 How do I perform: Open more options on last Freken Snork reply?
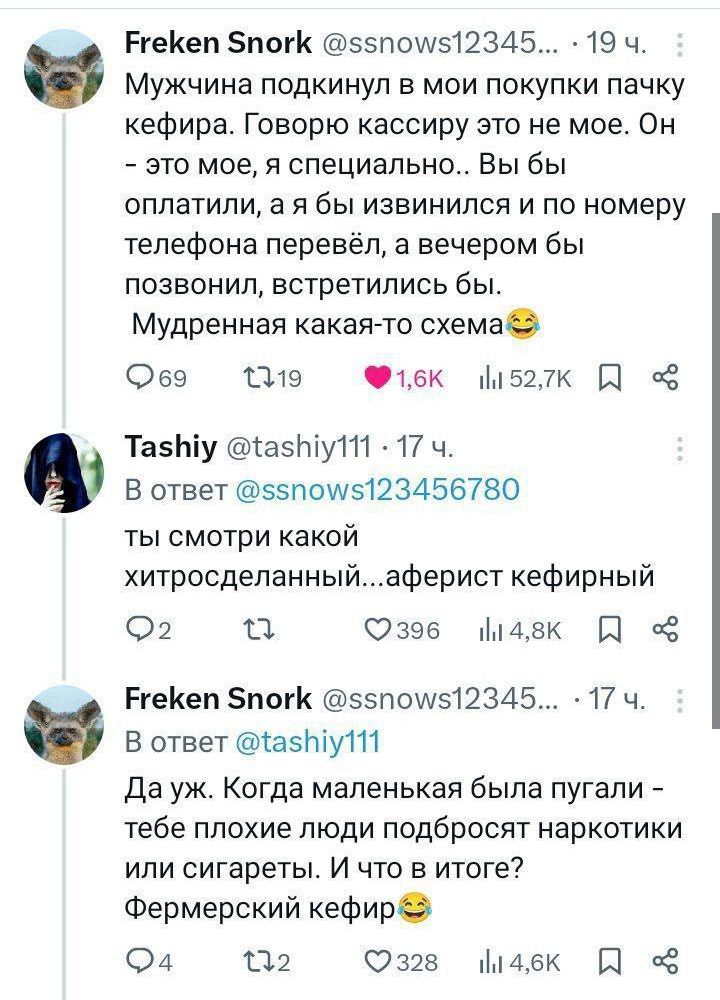tap(680, 700)
